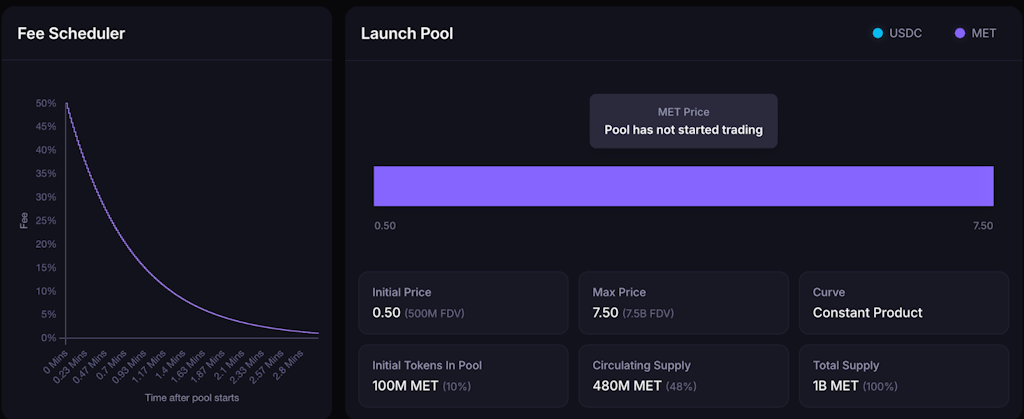Click the Launch Pool panel title

(407, 33)
